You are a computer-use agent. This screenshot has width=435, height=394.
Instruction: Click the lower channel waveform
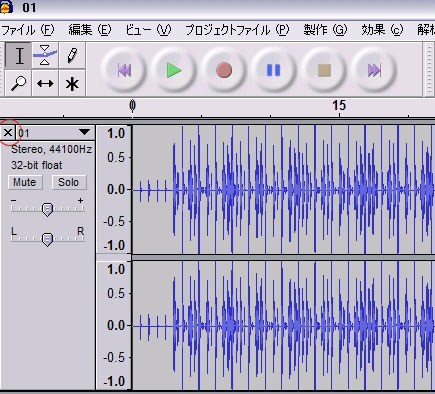coord(283,325)
